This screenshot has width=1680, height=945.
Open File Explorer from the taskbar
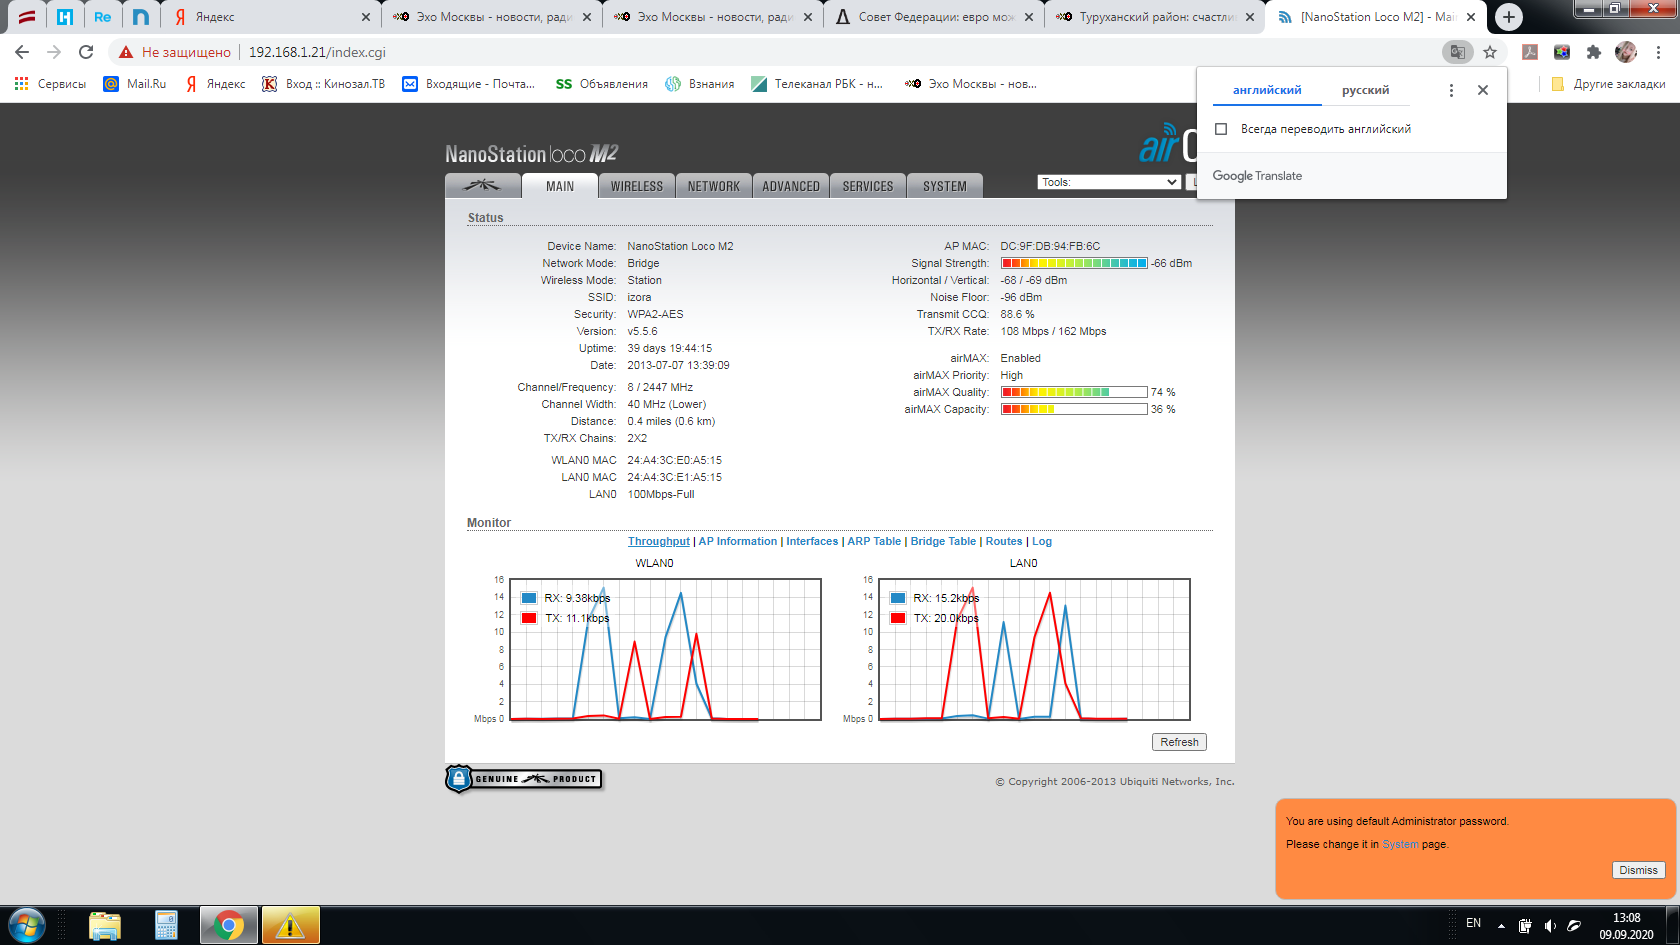pyautogui.click(x=105, y=925)
